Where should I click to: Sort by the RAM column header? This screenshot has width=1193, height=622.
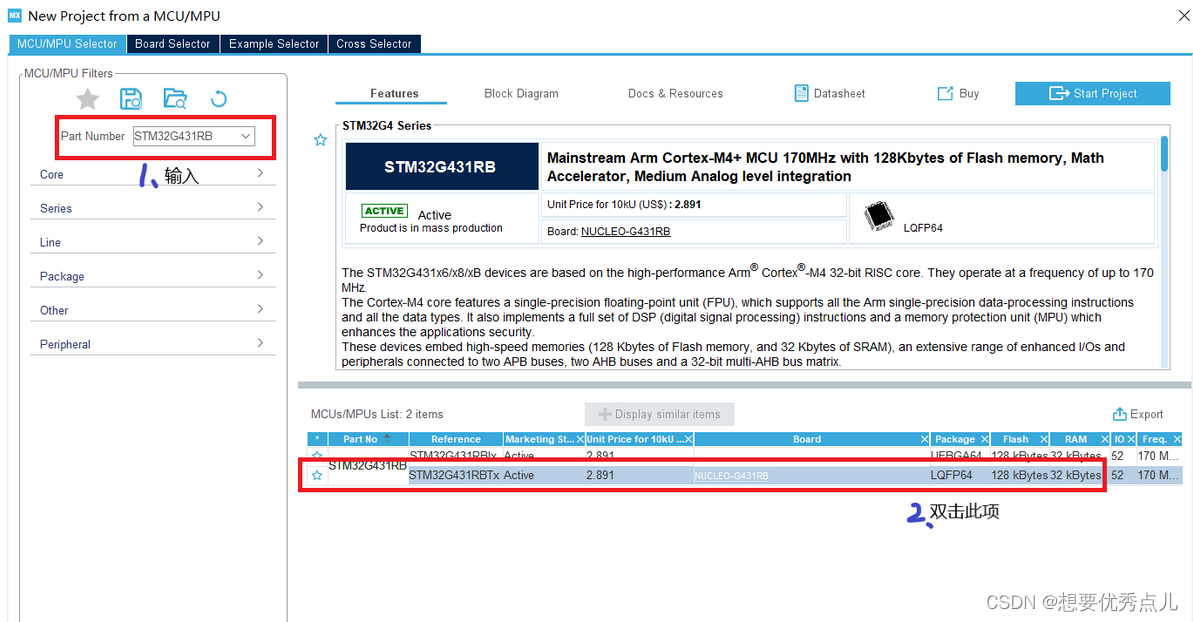pos(1075,440)
